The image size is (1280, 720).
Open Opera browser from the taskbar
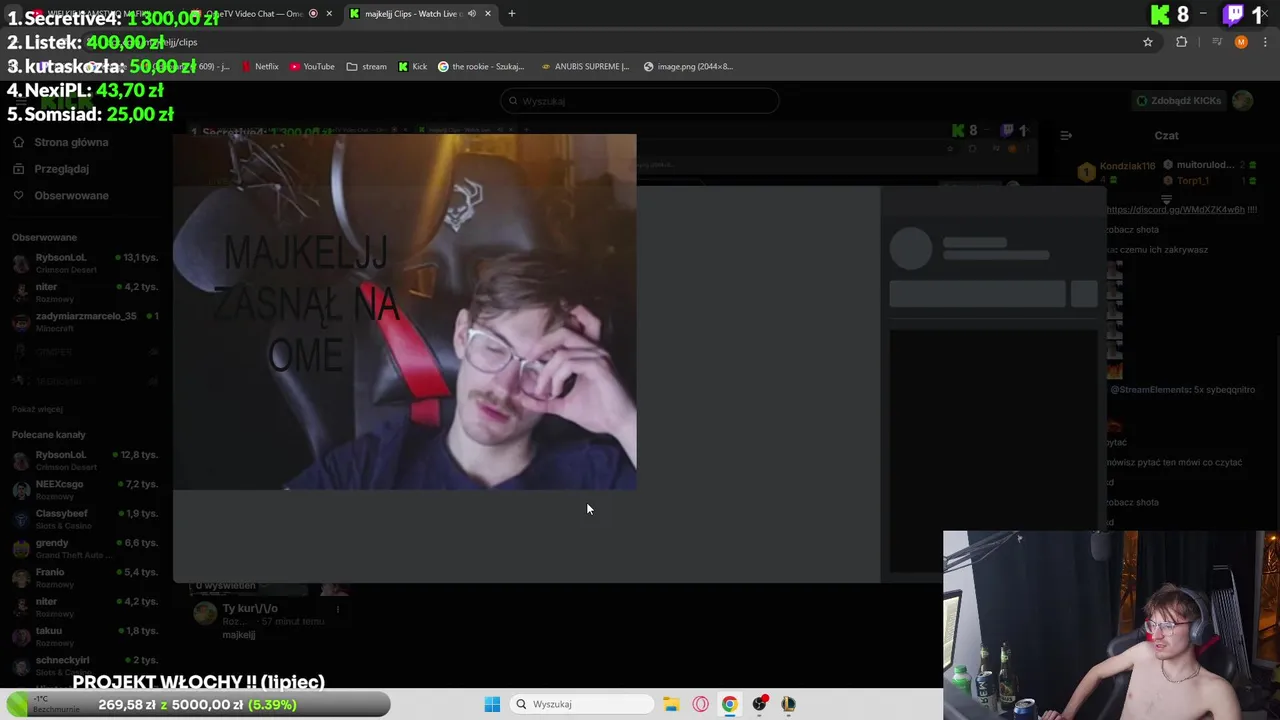[x=700, y=704]
